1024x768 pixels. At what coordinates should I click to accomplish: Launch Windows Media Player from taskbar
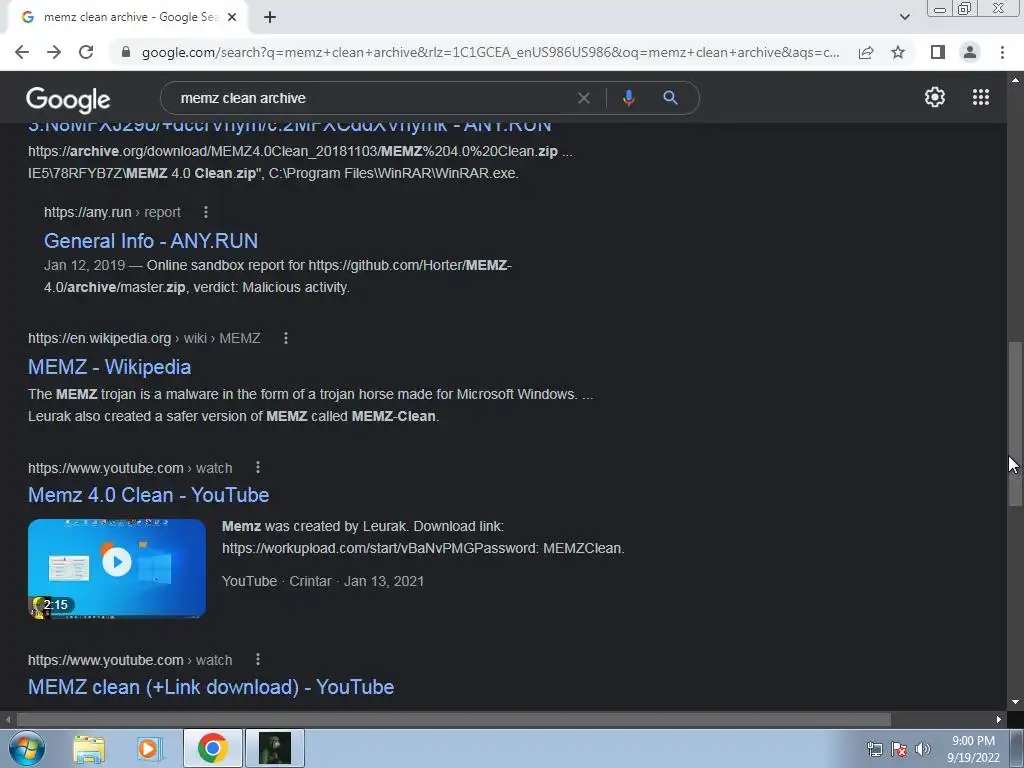pos(149,749)
